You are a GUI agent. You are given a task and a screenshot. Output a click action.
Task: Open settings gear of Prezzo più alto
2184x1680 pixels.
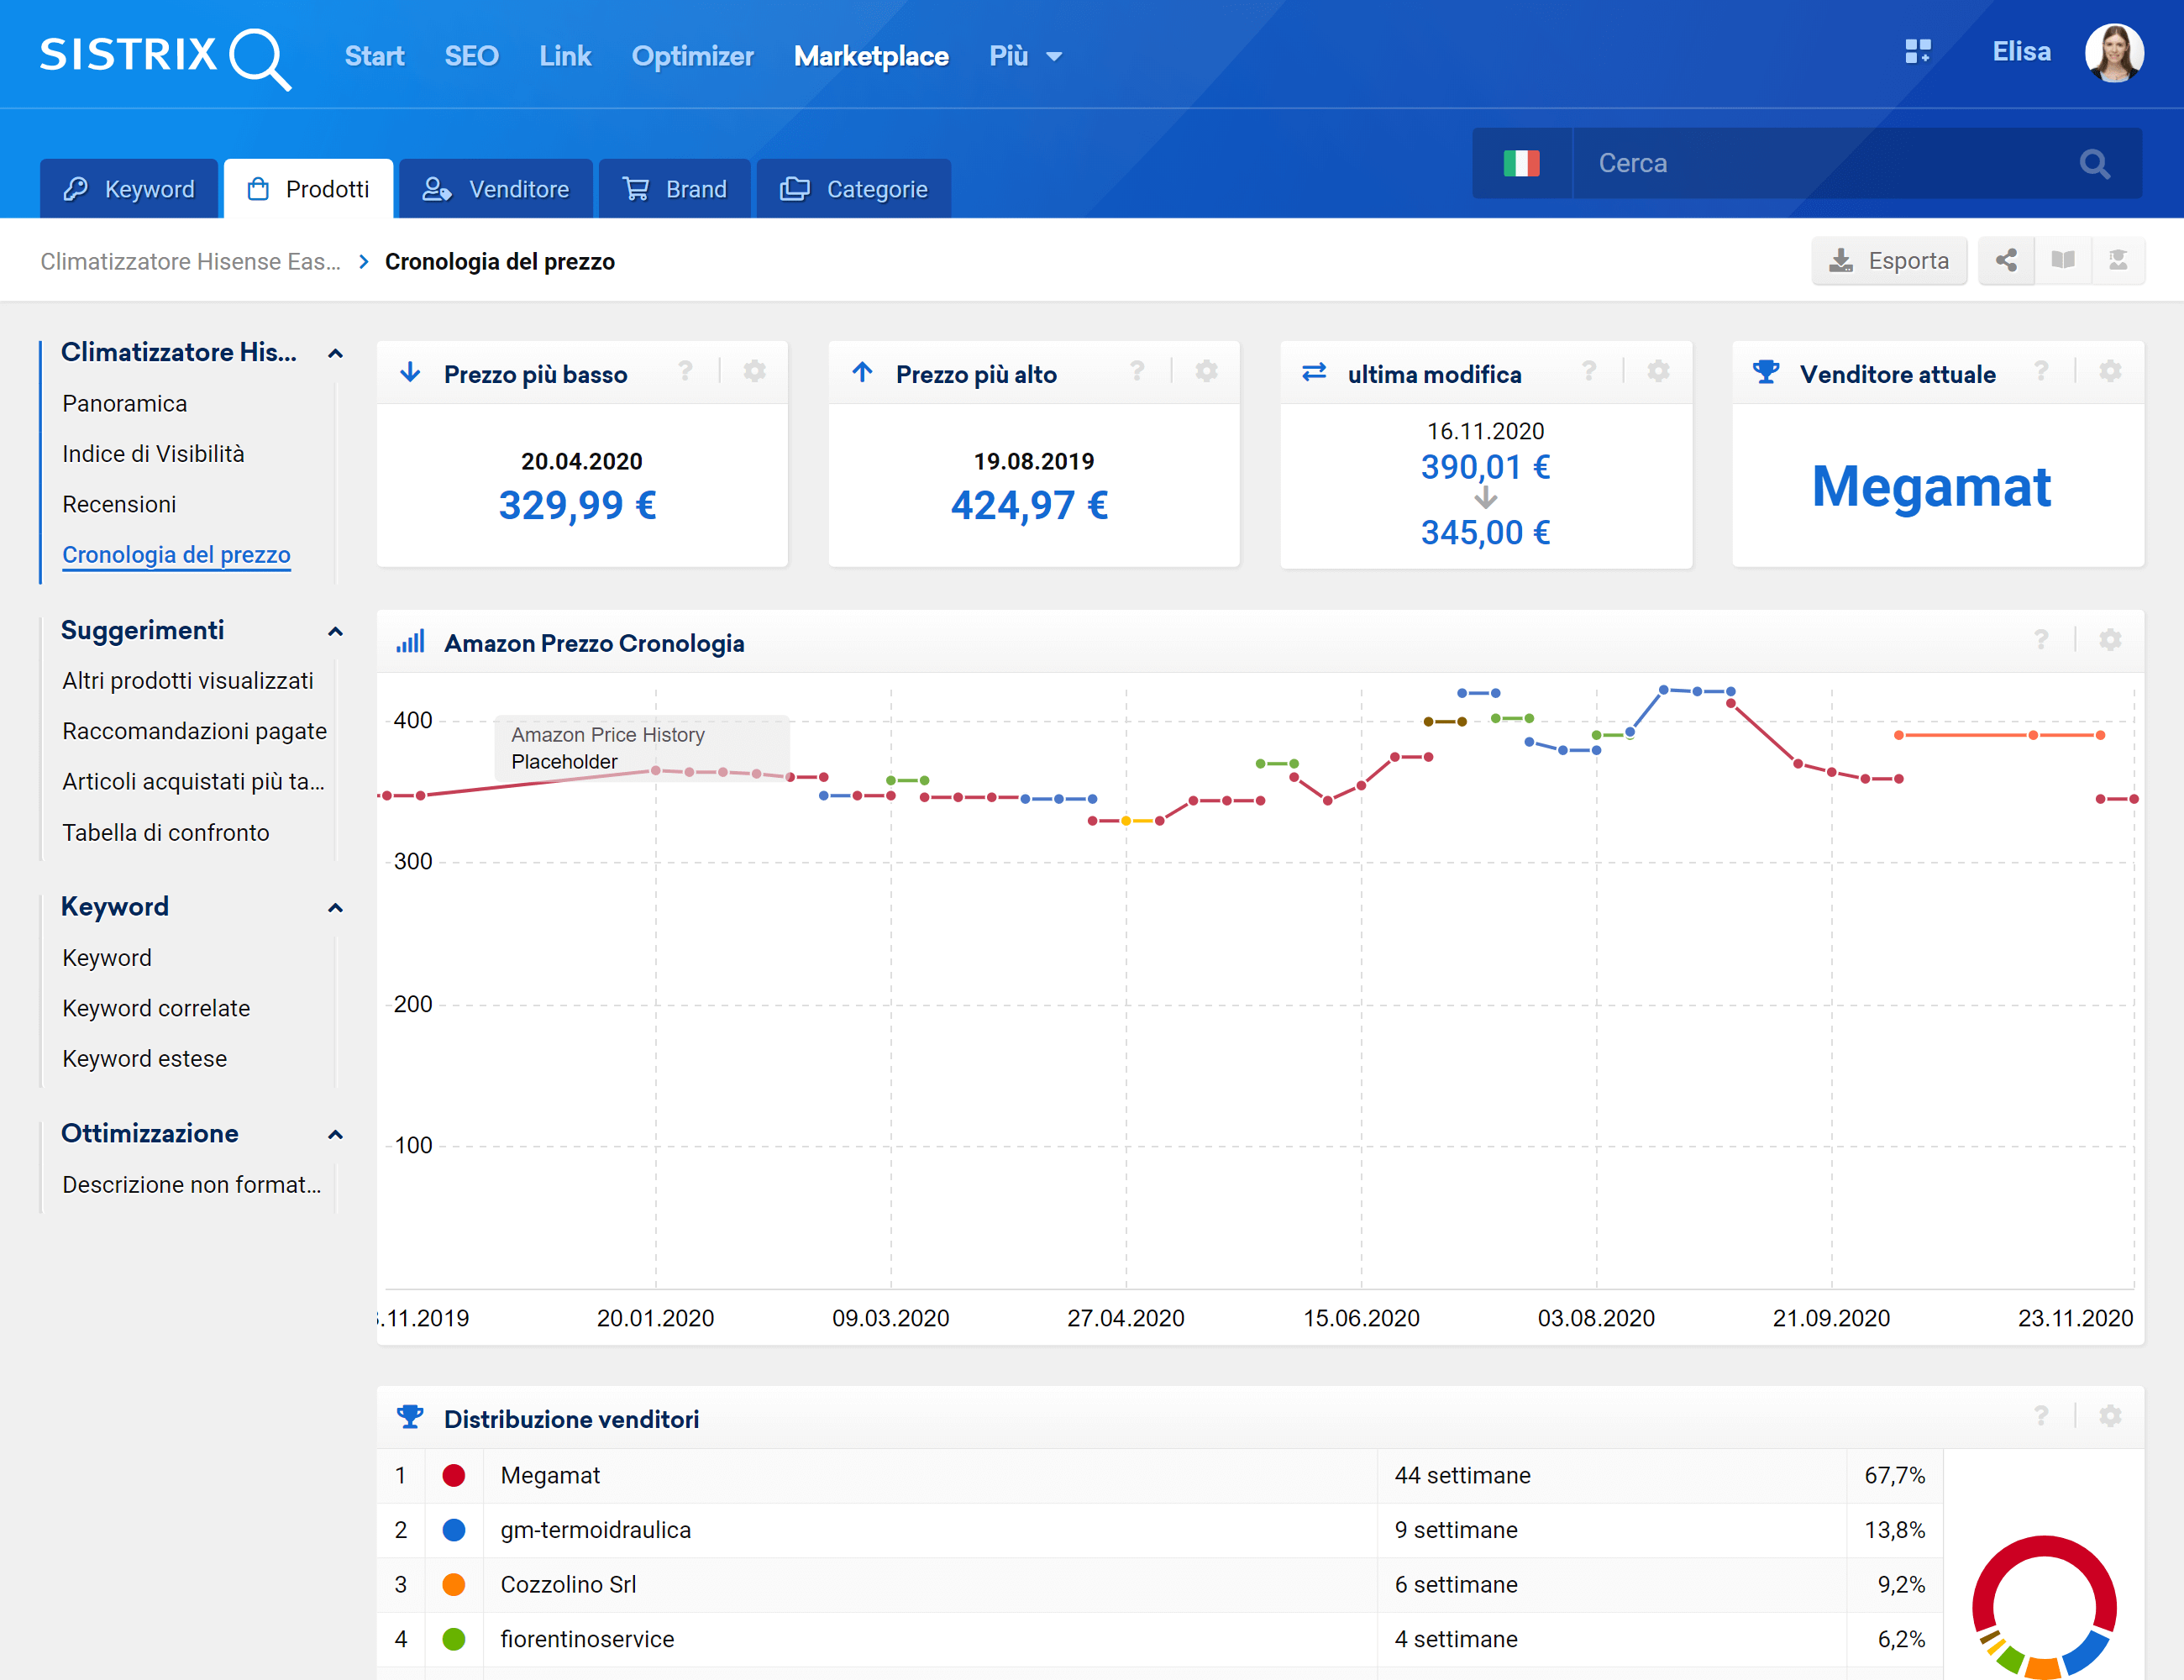[x=1206, y=372]
